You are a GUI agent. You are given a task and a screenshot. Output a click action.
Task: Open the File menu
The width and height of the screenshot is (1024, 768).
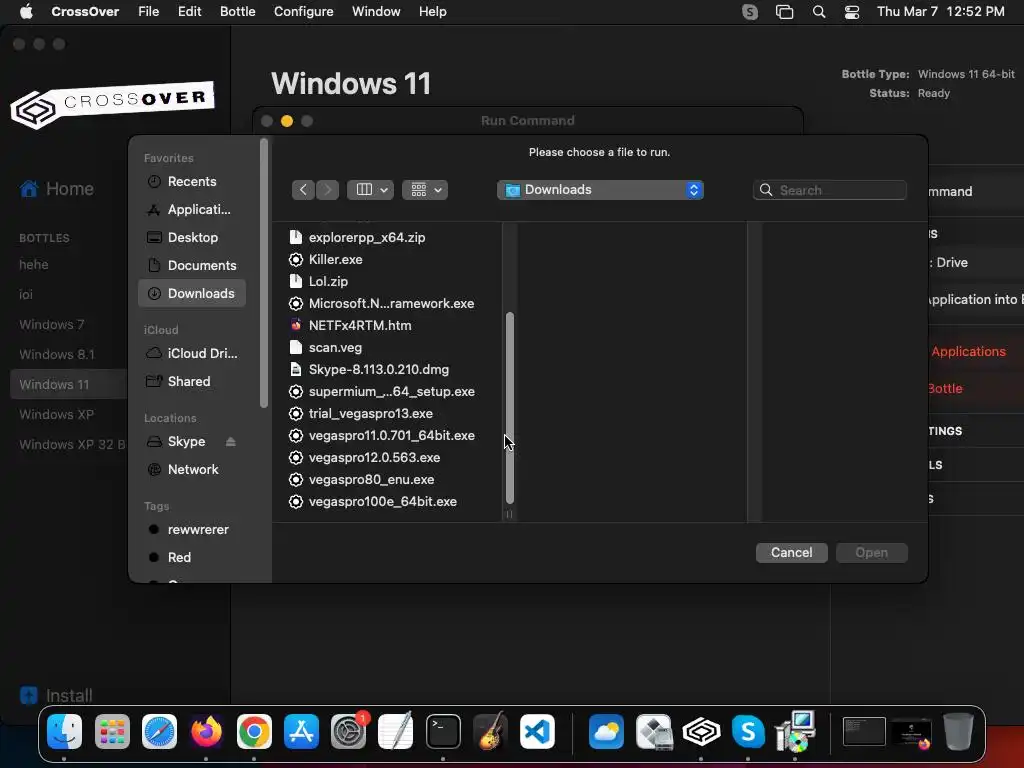pos(148,12)
